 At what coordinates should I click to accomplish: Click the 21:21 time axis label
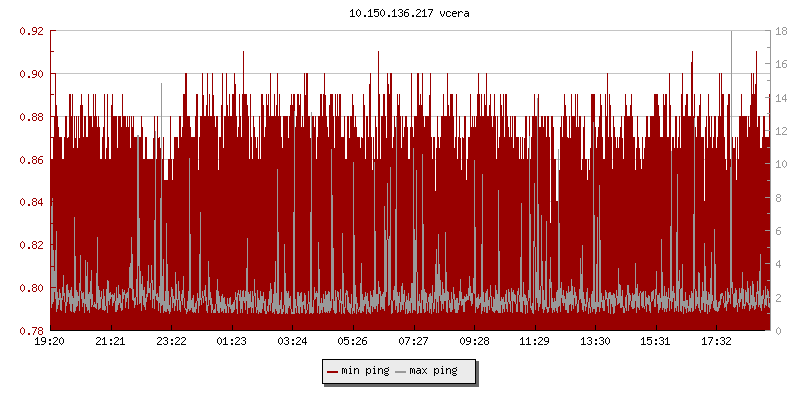(111, 342)
